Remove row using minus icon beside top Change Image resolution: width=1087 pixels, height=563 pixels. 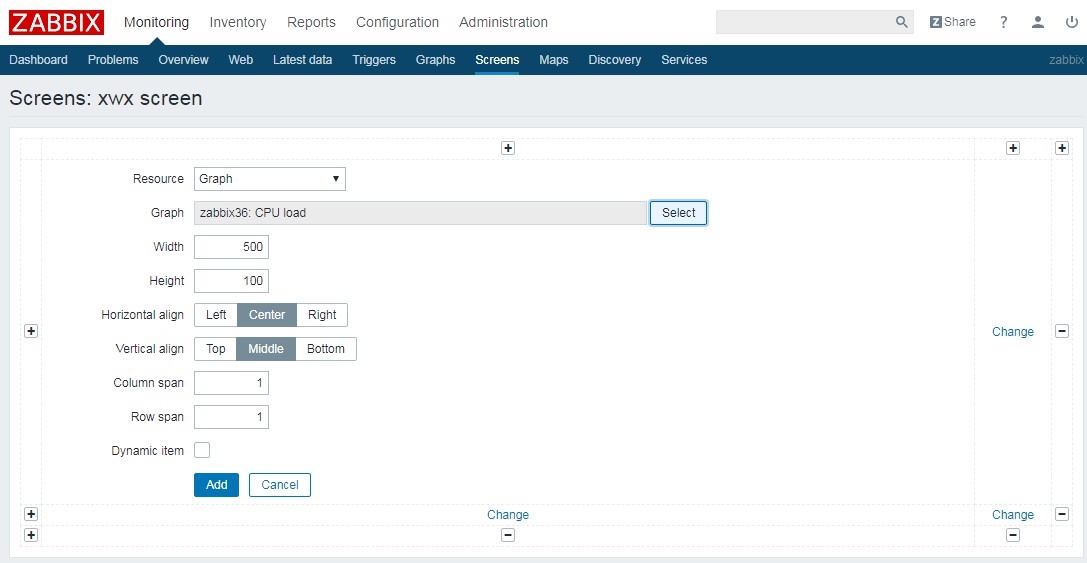click(1062, 331)
